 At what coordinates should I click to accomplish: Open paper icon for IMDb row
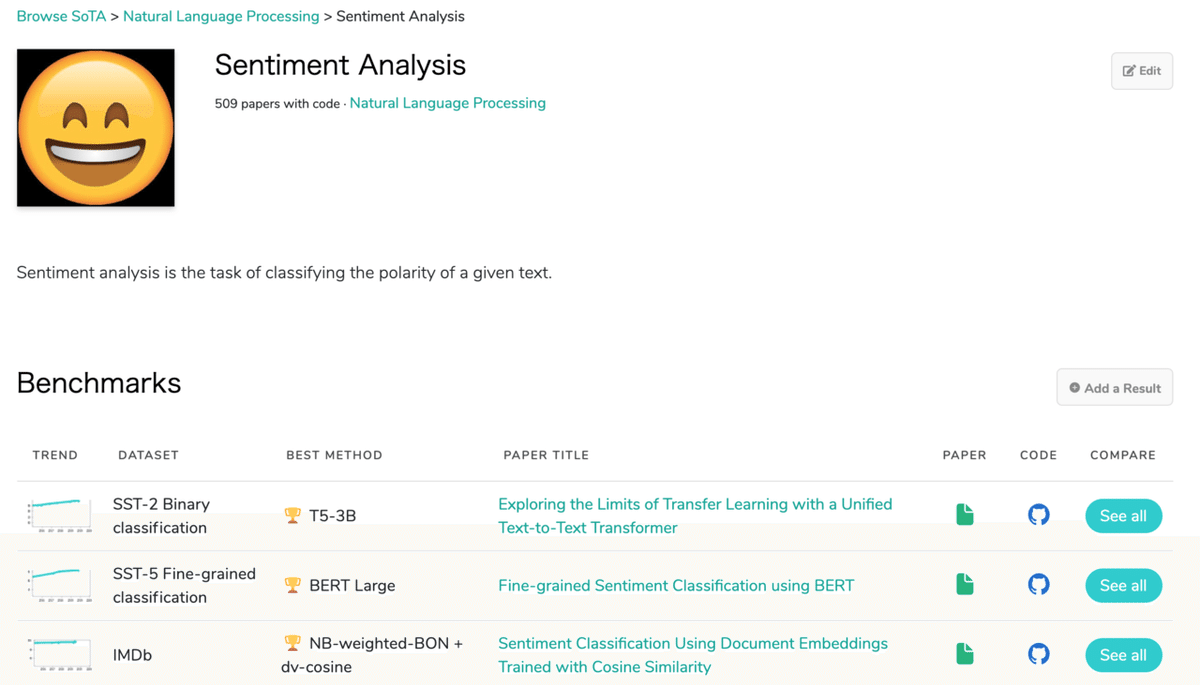[x=964, y=654]
